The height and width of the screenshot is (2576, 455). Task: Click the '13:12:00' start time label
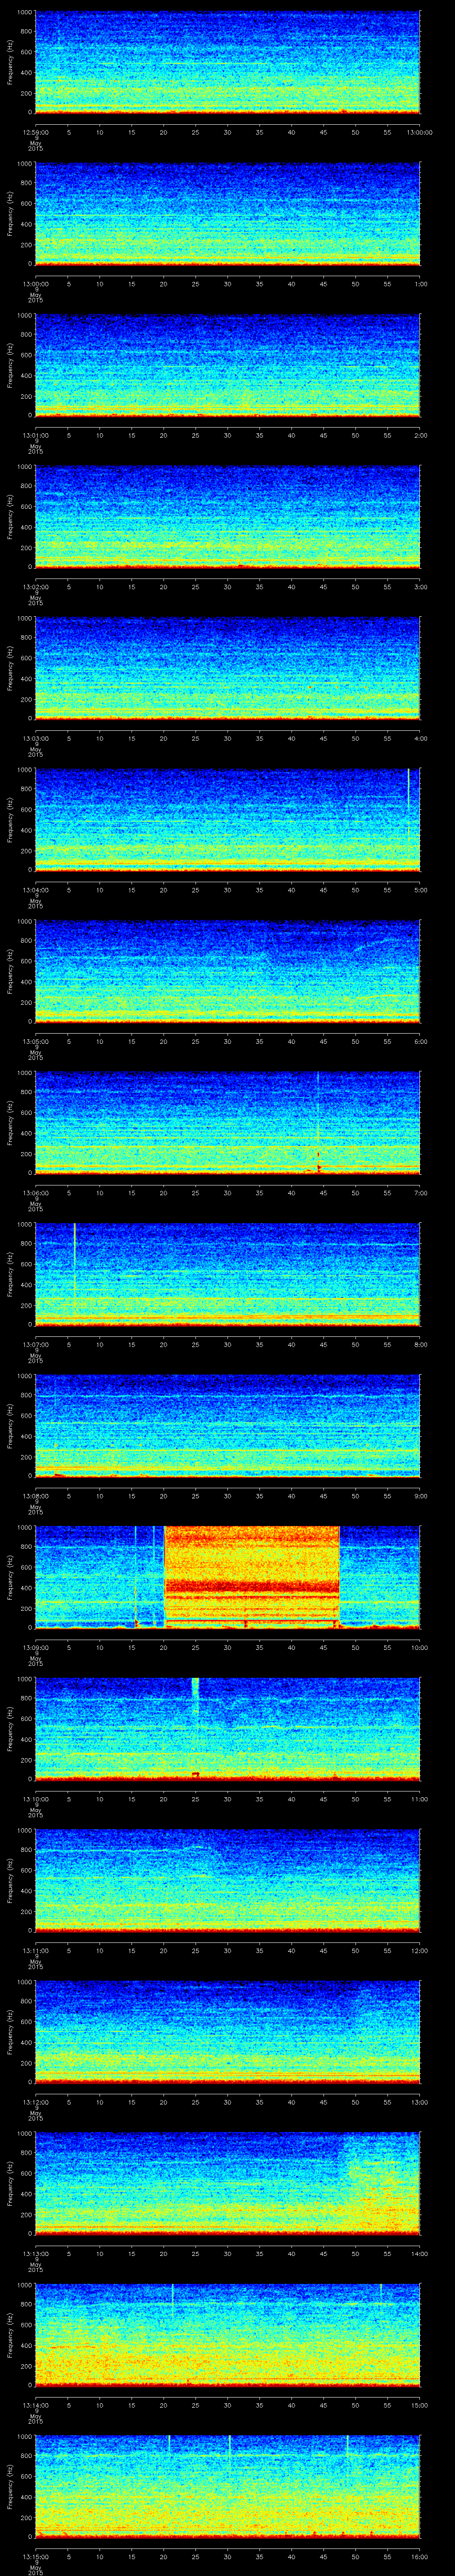pyautogui.click(x=36, y=2101)
